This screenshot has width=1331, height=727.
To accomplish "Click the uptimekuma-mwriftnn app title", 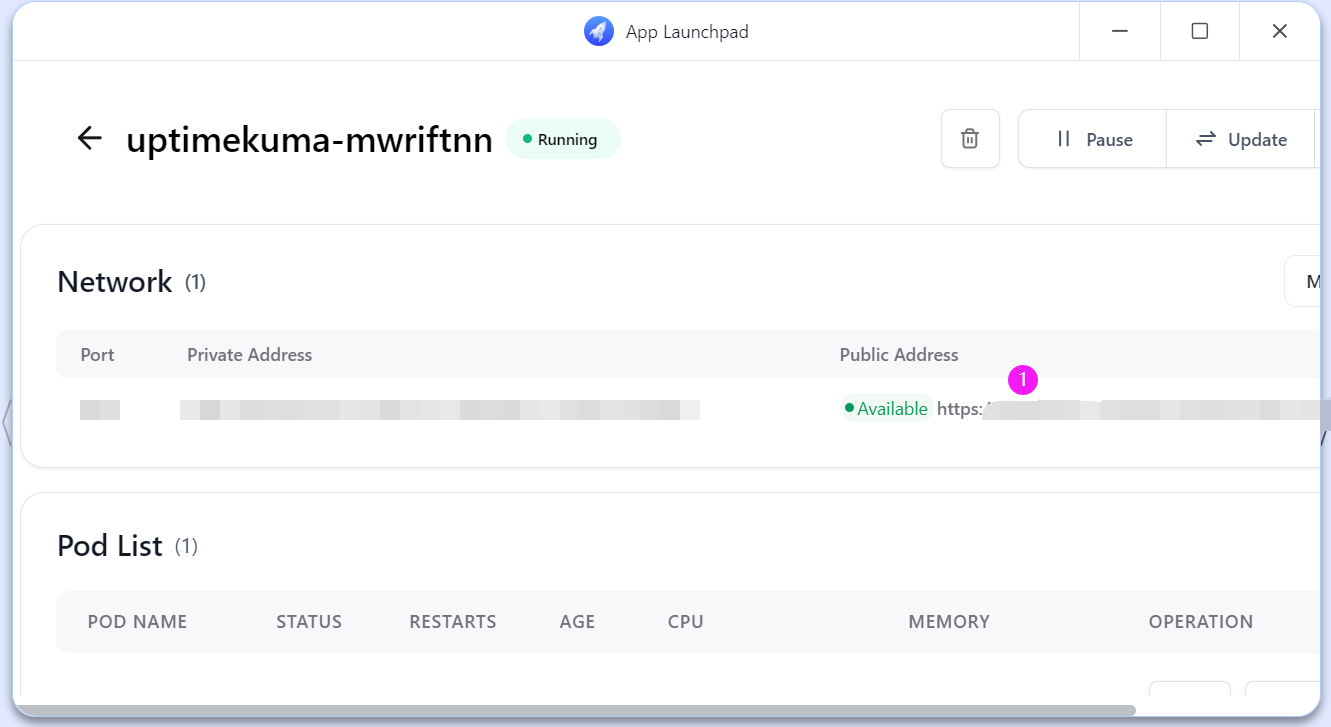I will (309, 140).
